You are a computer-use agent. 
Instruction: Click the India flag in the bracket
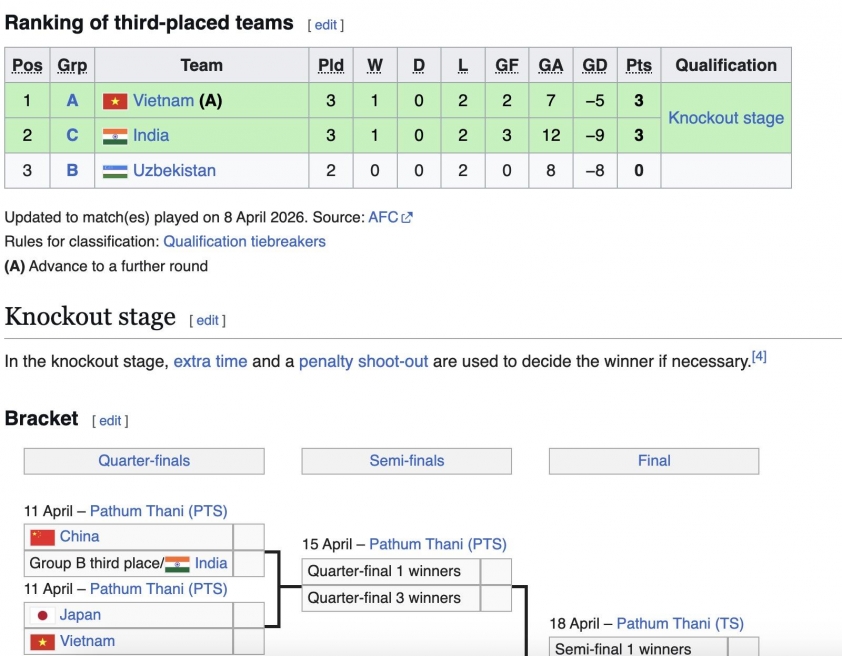coord(177,564)
